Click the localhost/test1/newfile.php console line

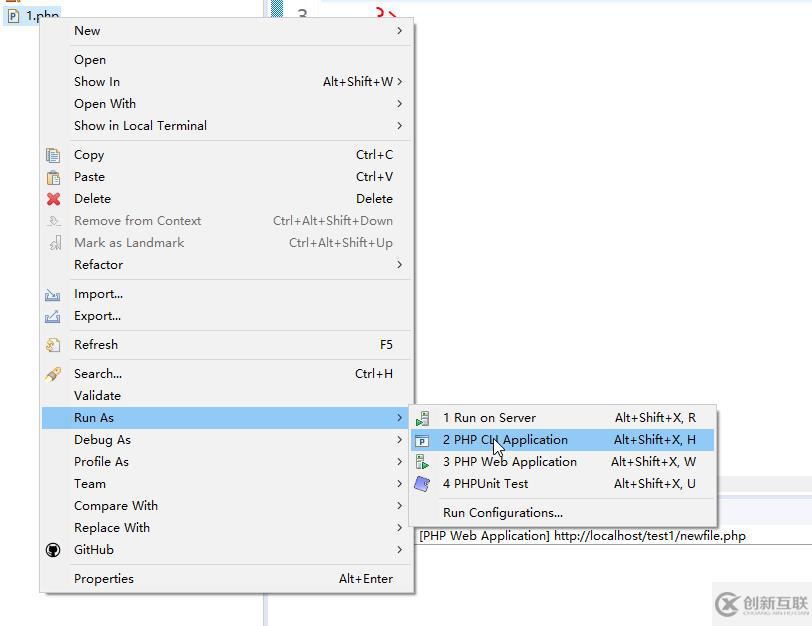[x=583, y=536]
